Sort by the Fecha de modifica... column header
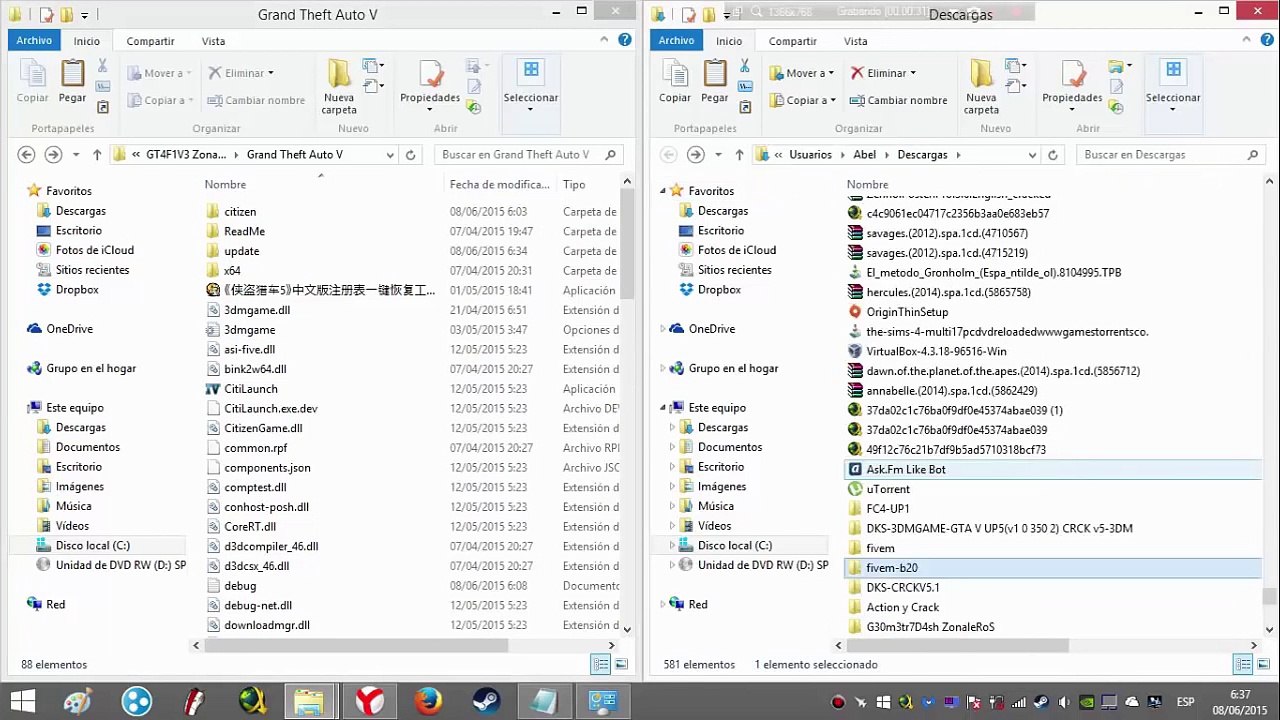1280x720 pixels. point(499,184)
